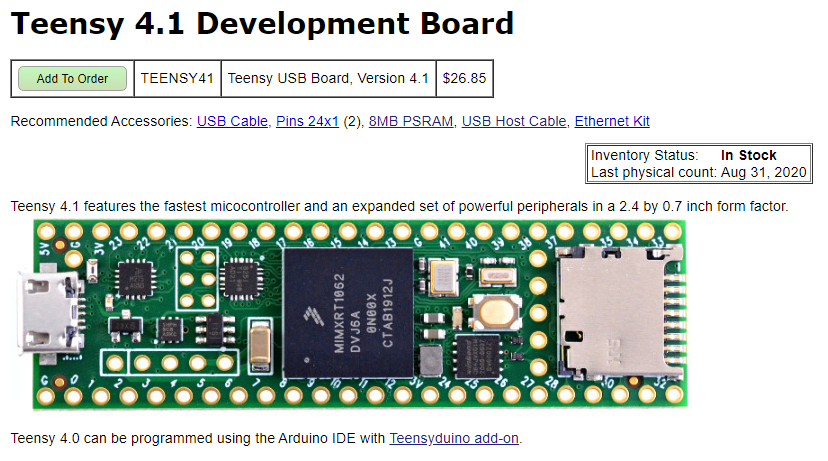Viewport: 828px width, 461px height.
Task: Click the In Stock inventory status text
Action: (749, 155)
